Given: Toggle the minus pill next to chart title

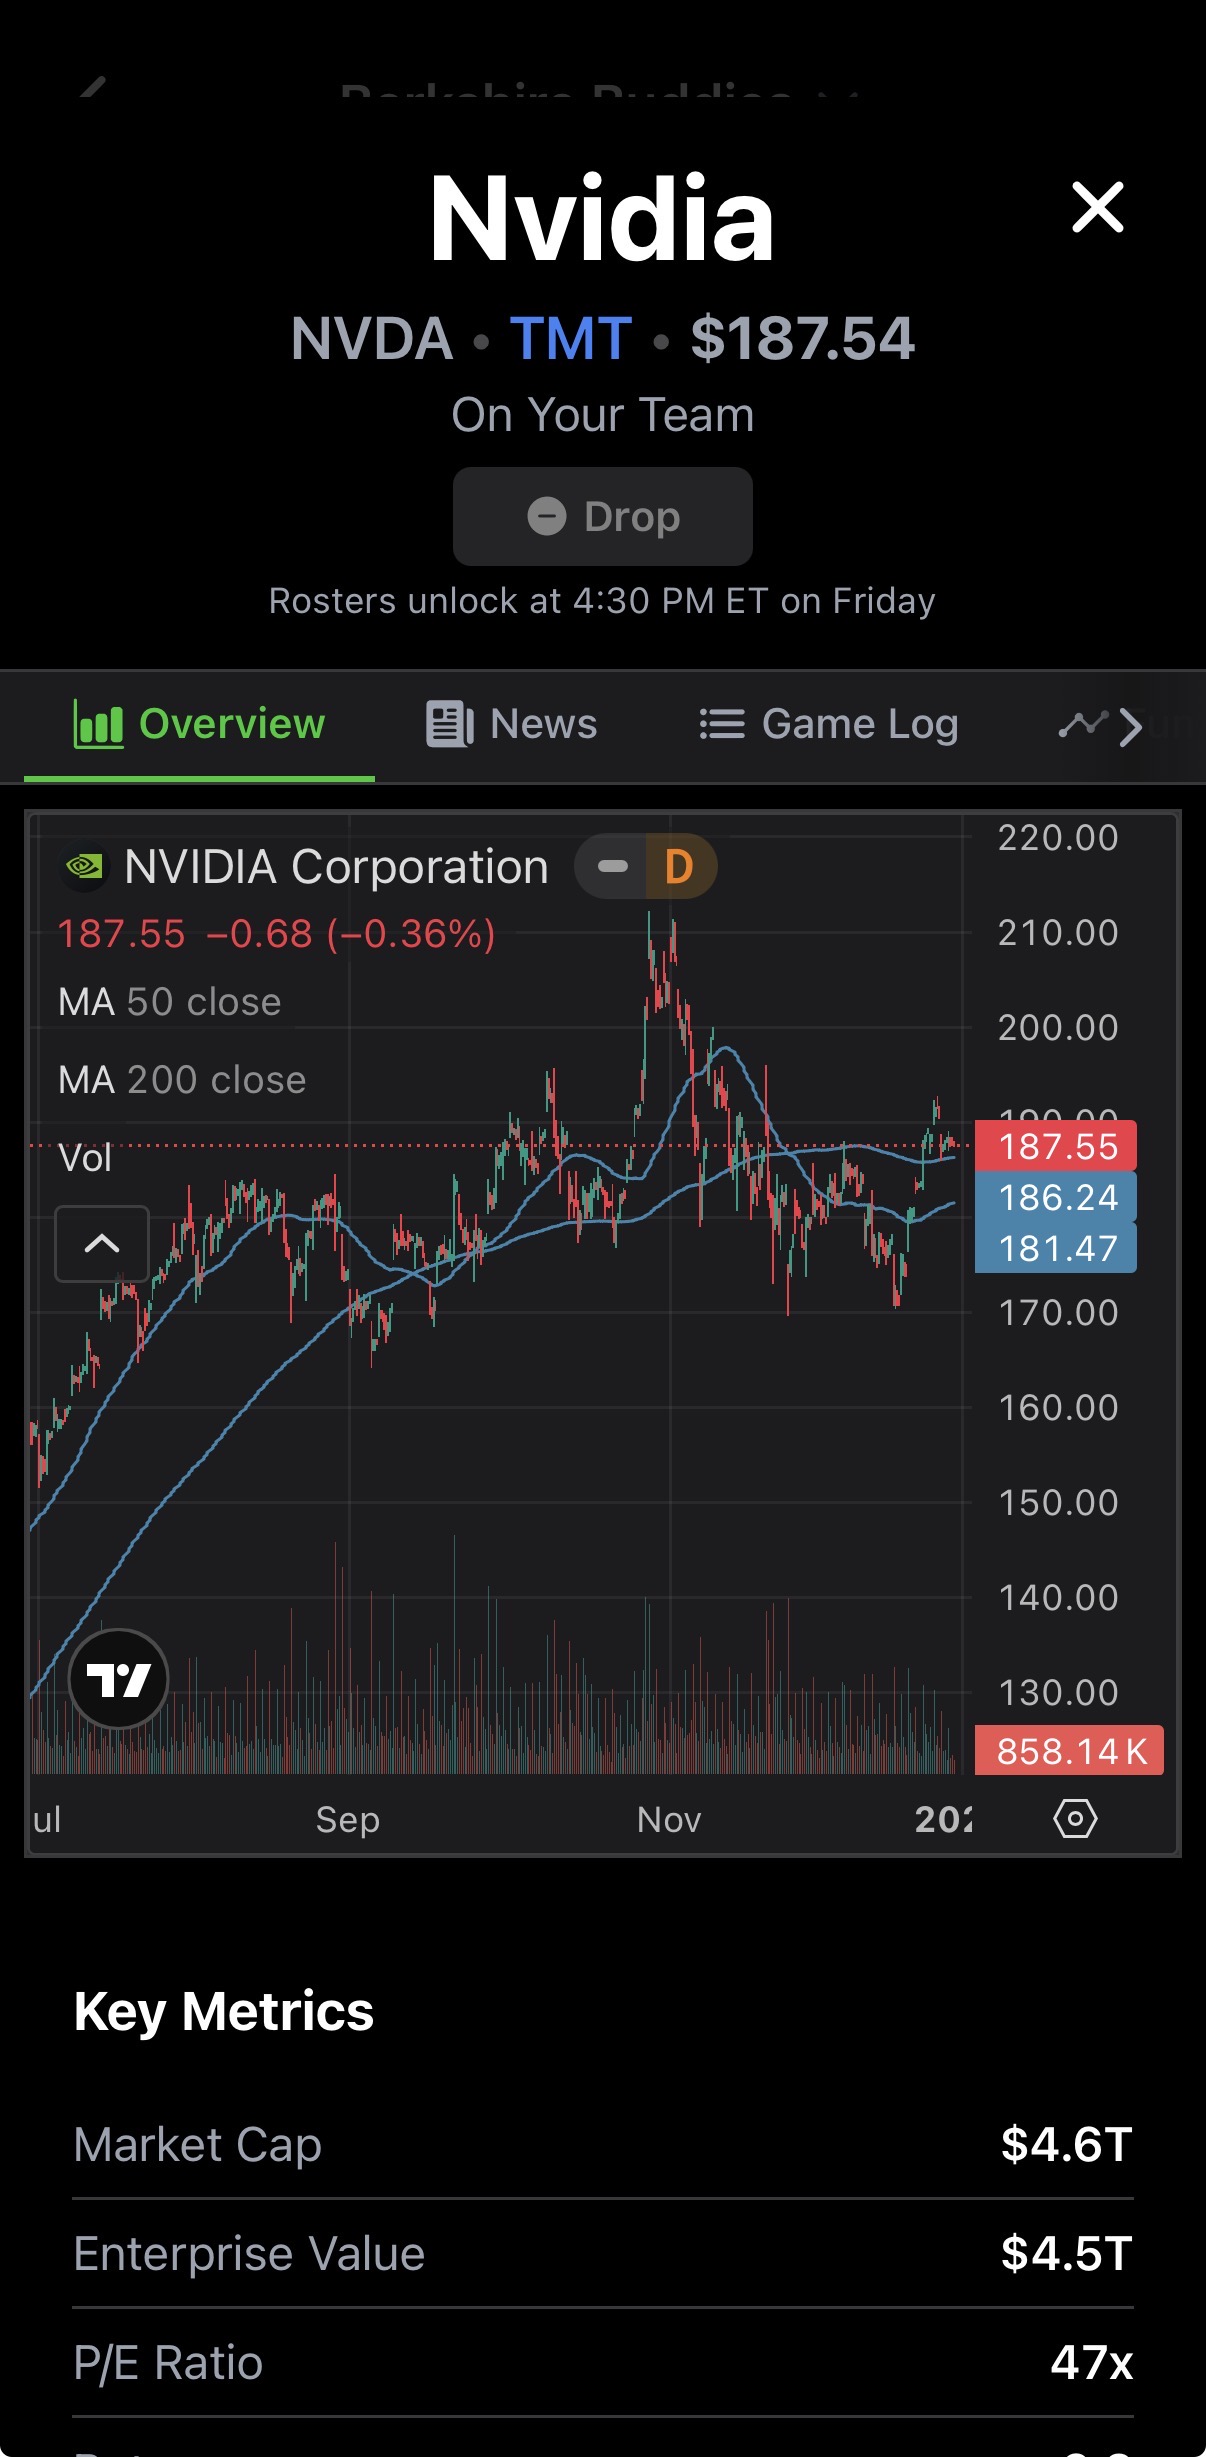Looking at the screenshot, I should point(612,866).
